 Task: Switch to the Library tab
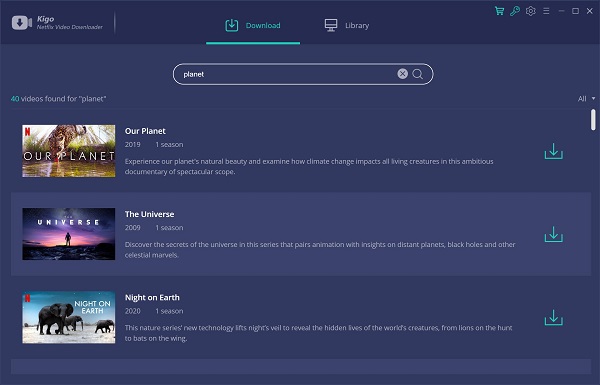(347, 25)
